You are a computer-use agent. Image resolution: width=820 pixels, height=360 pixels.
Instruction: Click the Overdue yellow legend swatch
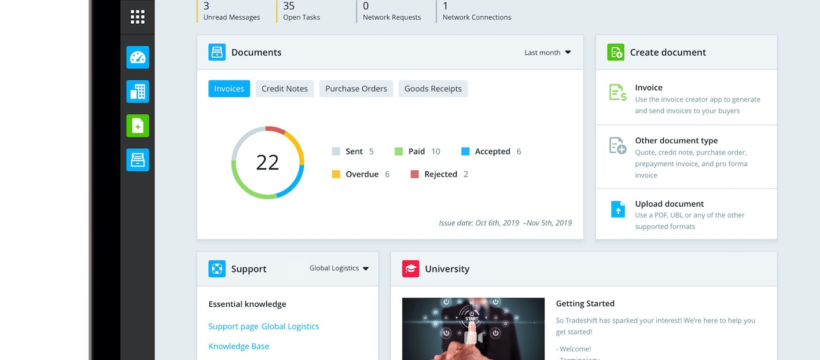point(336,174)
